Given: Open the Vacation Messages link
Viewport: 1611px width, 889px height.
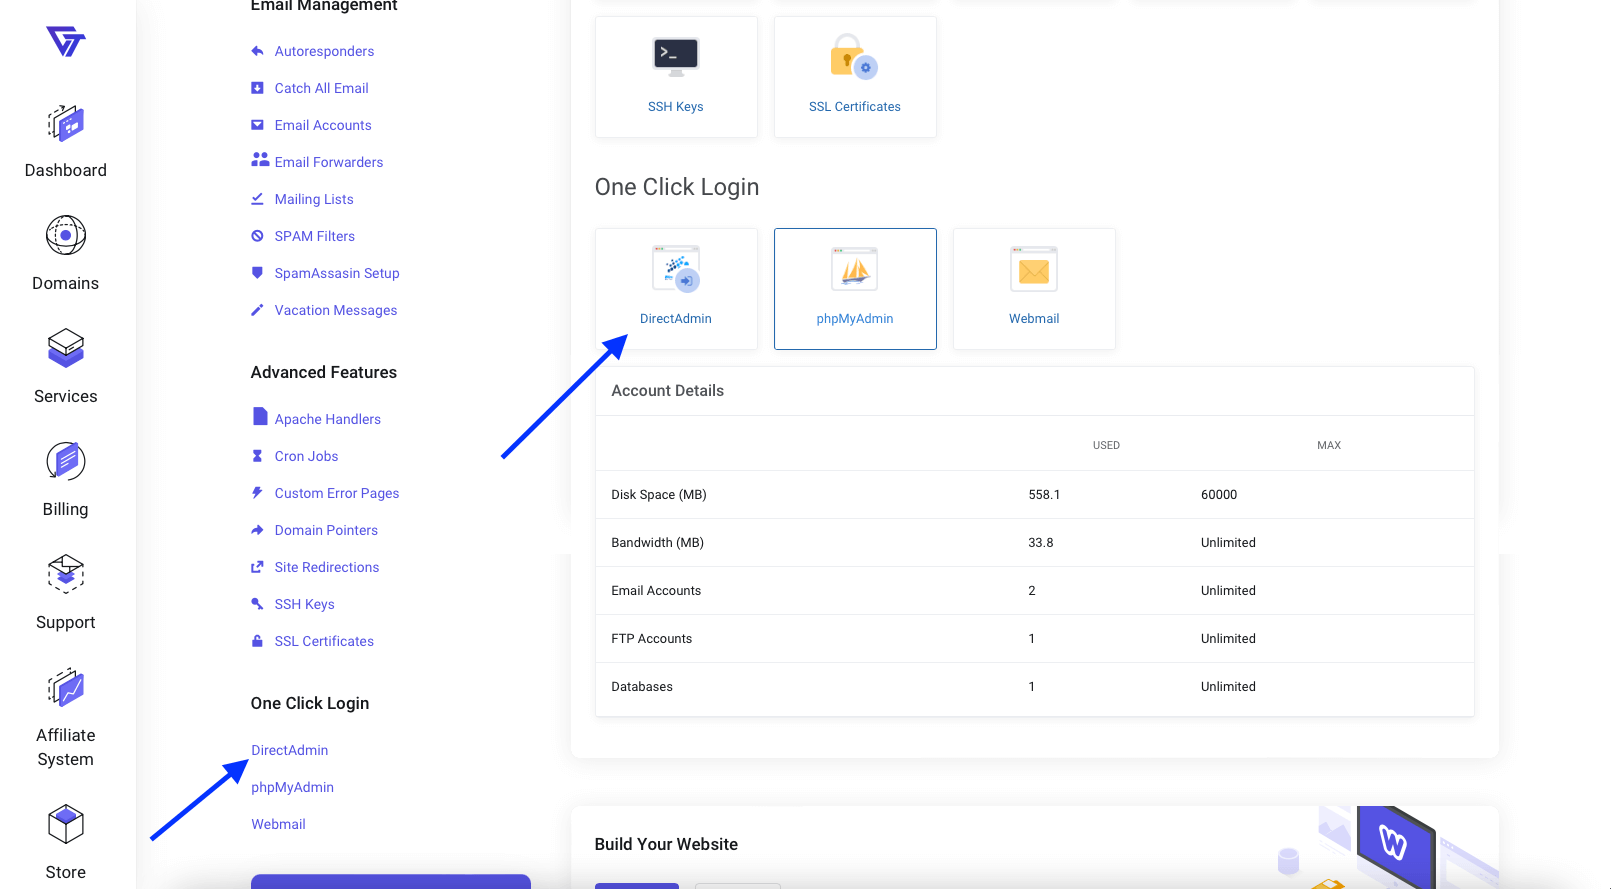Looking at the screenshot, I should coord(336,310).
